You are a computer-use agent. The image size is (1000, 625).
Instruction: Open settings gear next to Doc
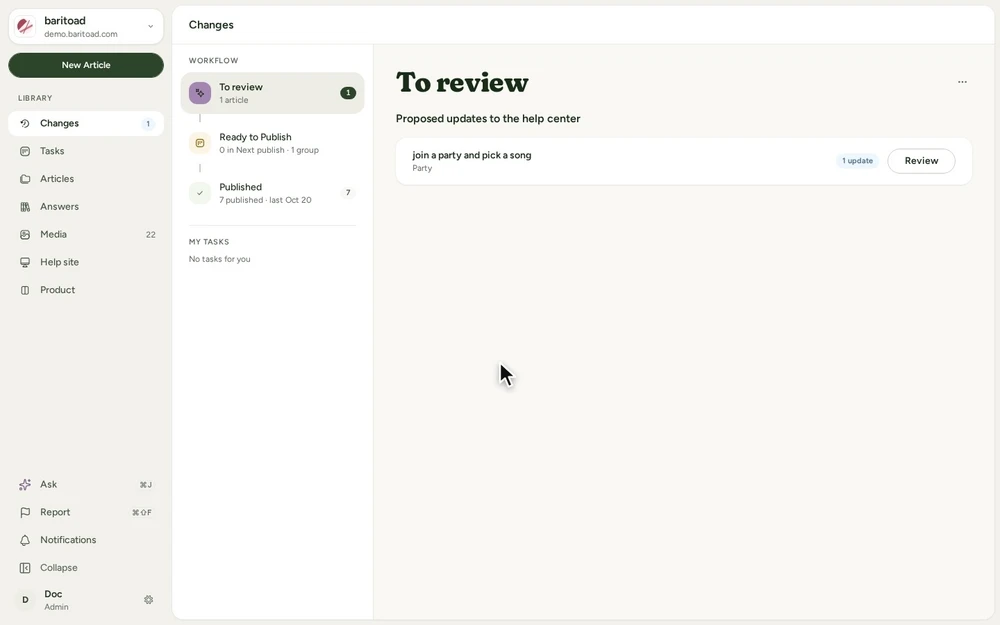click(x=149, y=599)
